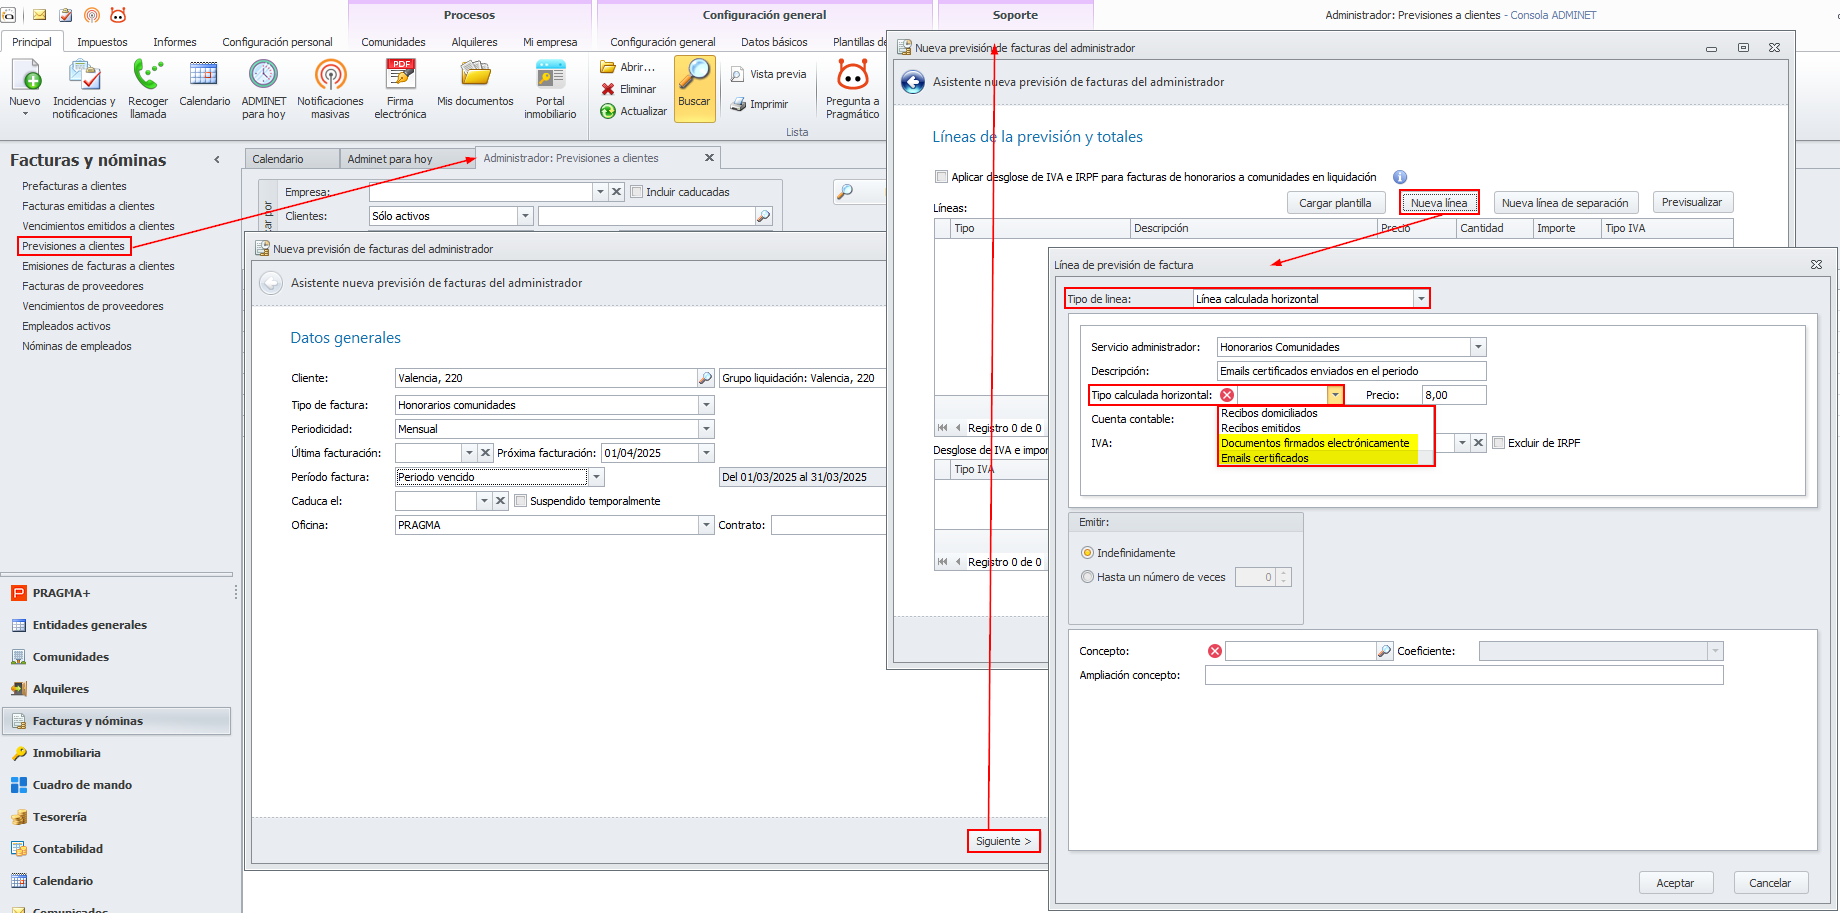Open Portal inmobiliario icon
This screenshot has width=1840, height=913.
pos(550,88)
